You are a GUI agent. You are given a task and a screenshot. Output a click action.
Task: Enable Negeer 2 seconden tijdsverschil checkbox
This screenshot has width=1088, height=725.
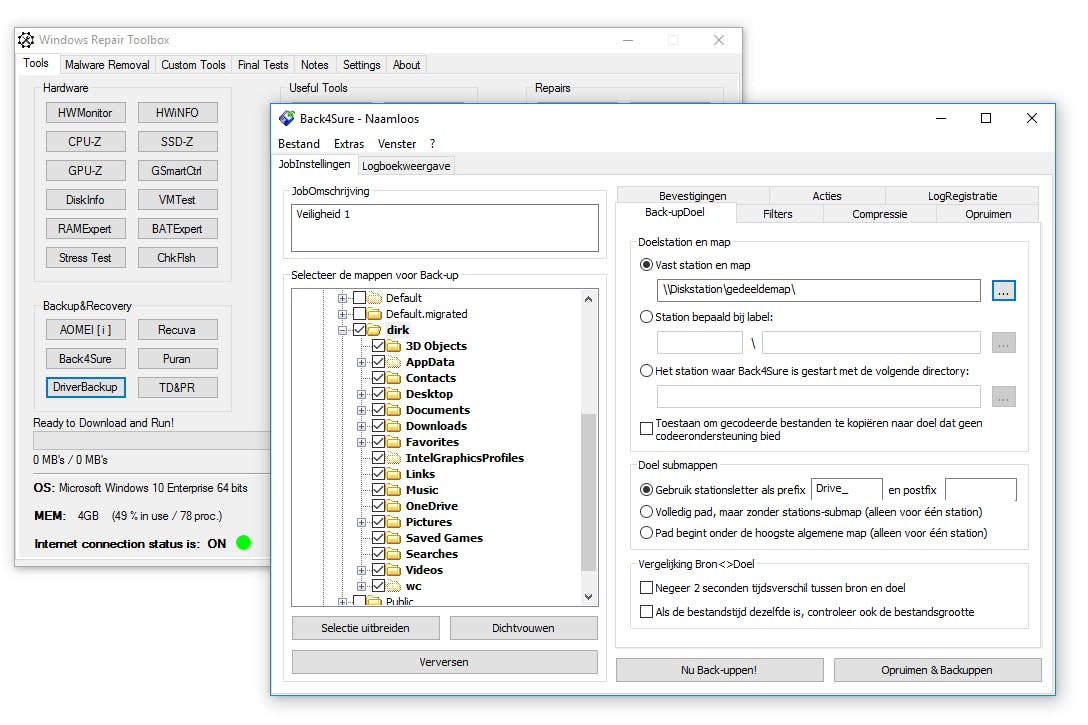(x=646, y=588)
